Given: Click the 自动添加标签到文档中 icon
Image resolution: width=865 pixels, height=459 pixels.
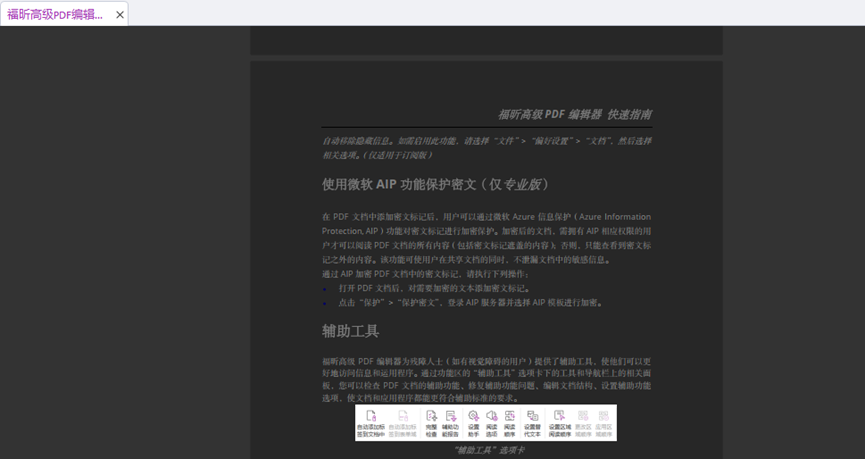Looking at the screenshot, I should 370,422.
